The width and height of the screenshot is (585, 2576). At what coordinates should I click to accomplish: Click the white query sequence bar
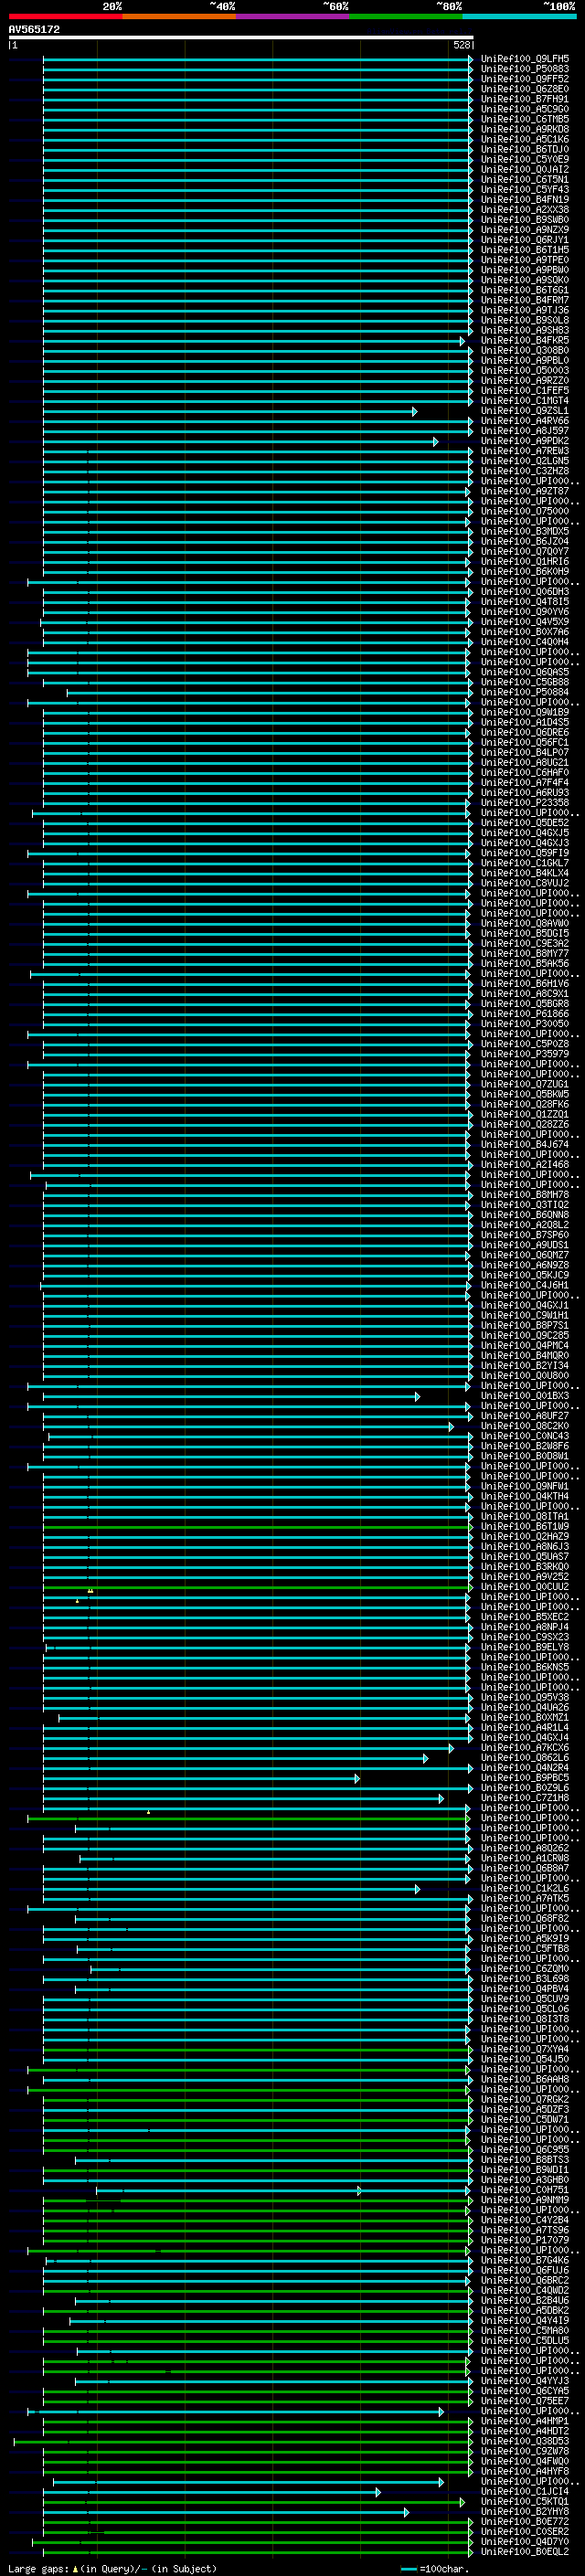pyautogui.click(x=241, y=37)
